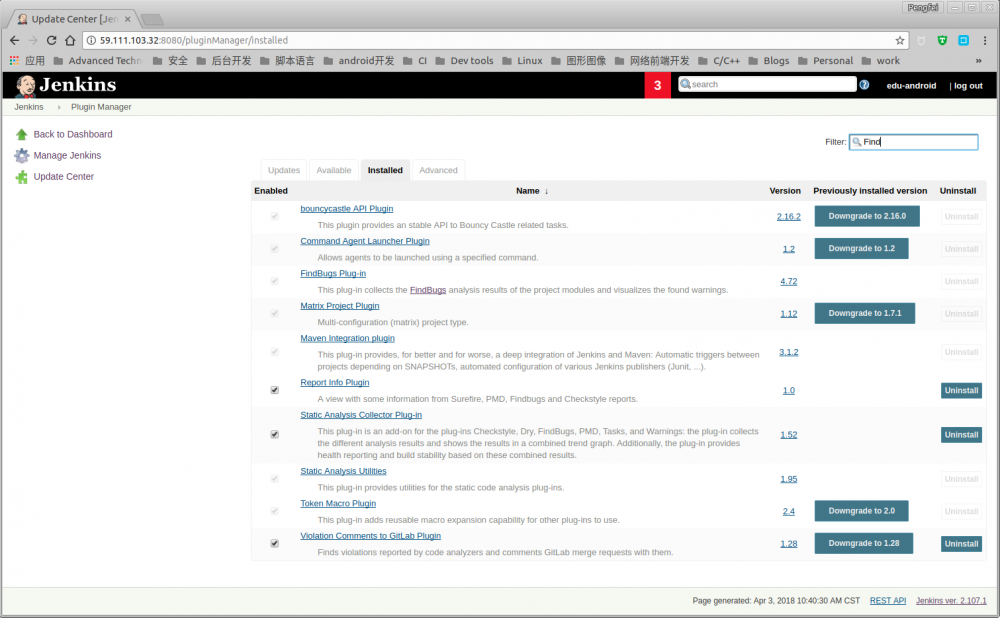This screenshot has width=1000, height=618.
Task: Open the search help question icon
Action: (864, 85)
